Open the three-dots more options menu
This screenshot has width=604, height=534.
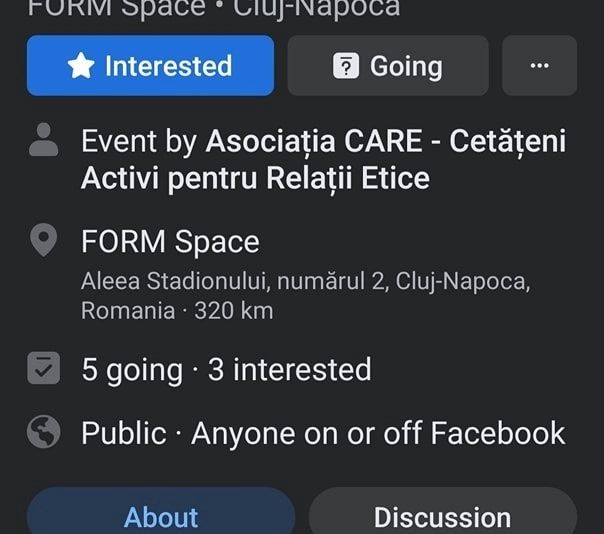coord(539,65)
